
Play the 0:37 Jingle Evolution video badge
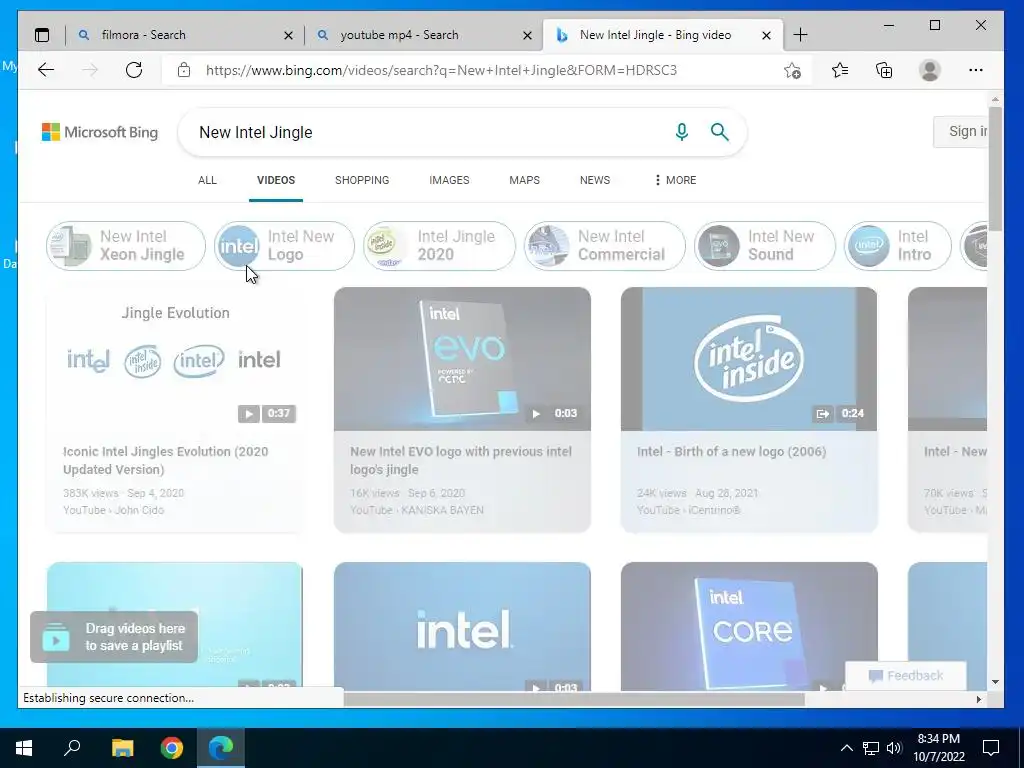(267, 413)
